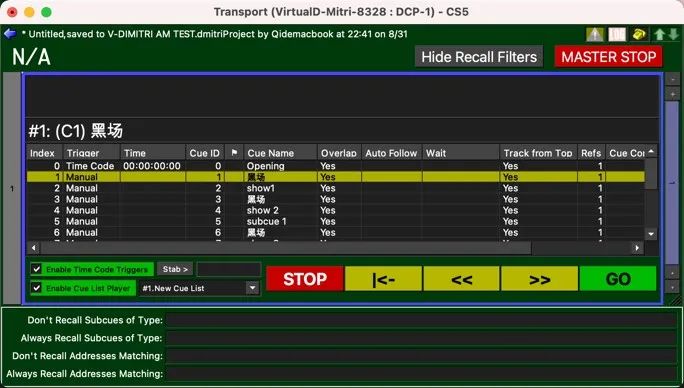Open the #1.New Cue List dropdown
This screenshot has height=388, width=684.
(199, 288)
